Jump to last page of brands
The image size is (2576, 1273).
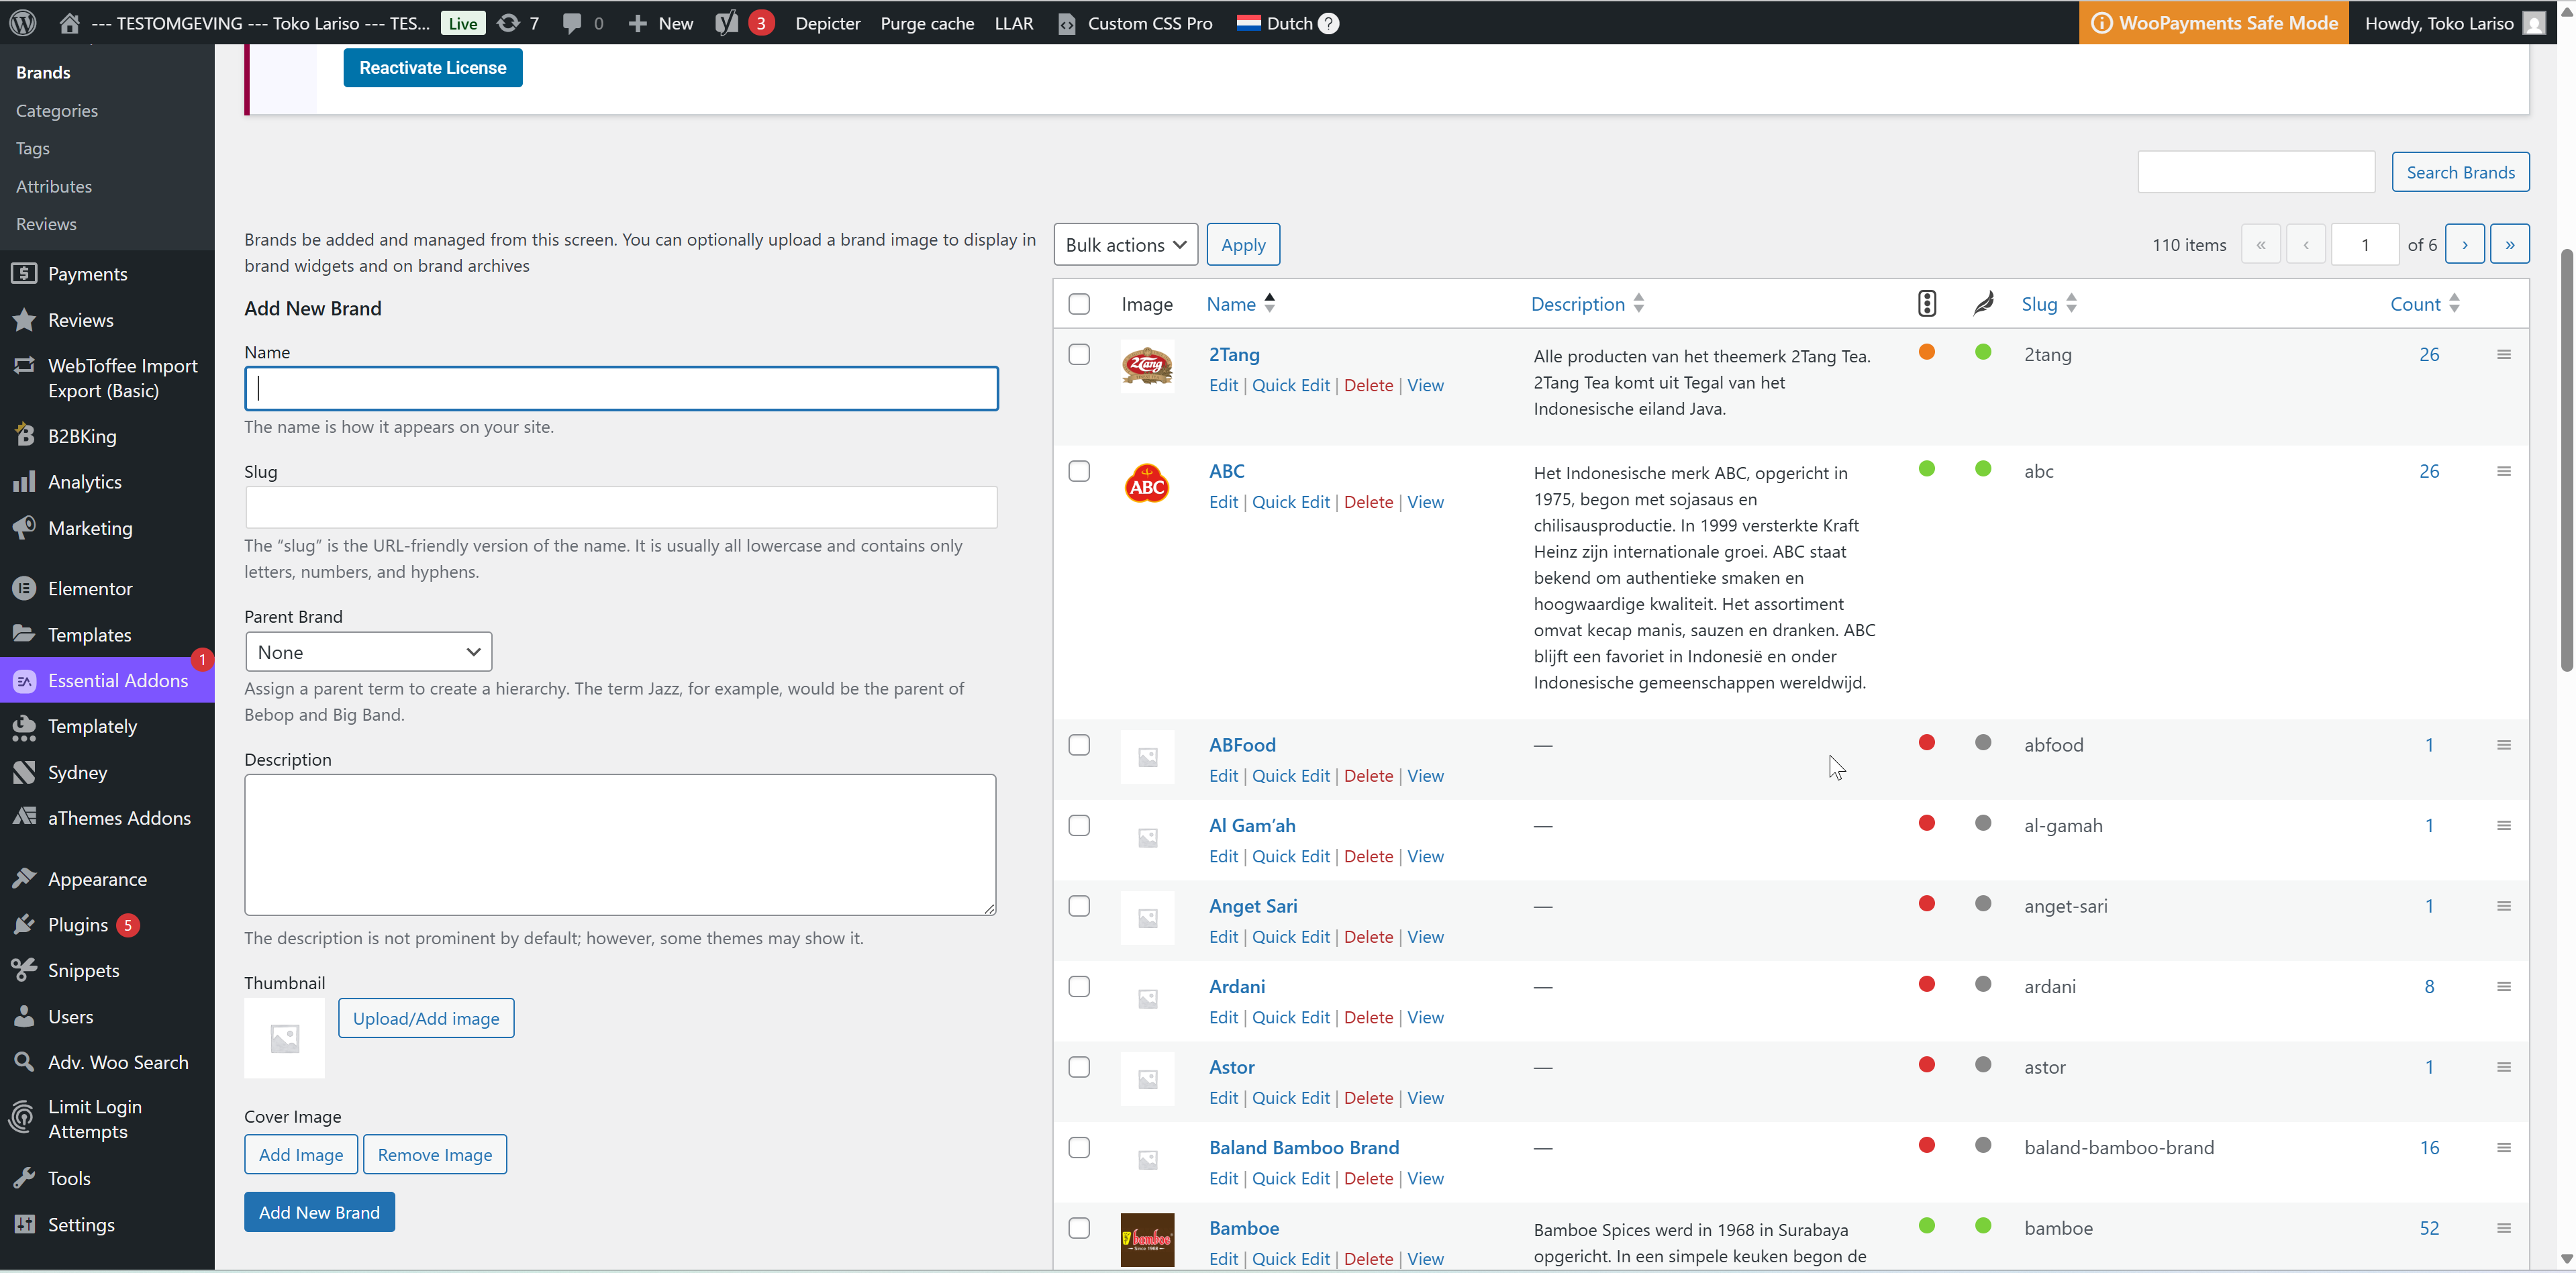2509,244
